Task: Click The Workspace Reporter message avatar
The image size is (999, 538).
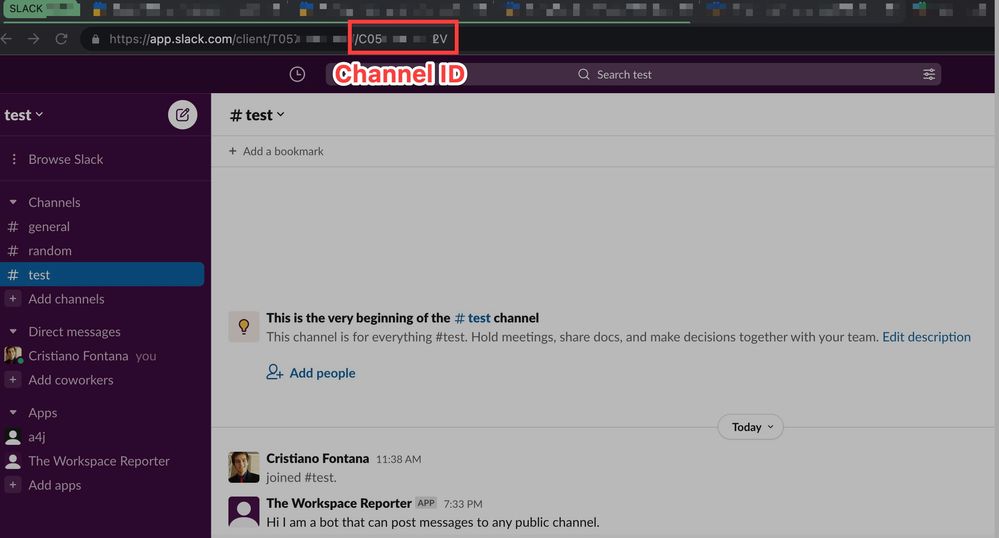Action: (x=243, y=512)
